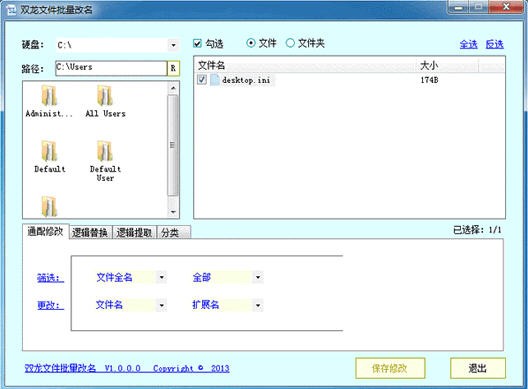Close the 双龙文件批量改名 window
The image size is (528, 389).
point(506,7)
